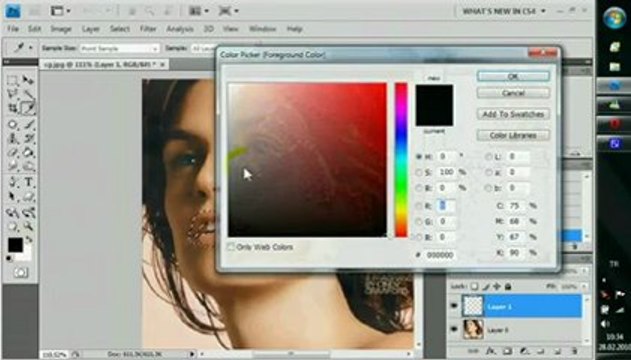Add layer mask from Layers panel
The width and height of the screenshot is (631, 360).
pyautogui.click(x=507, y=351)
